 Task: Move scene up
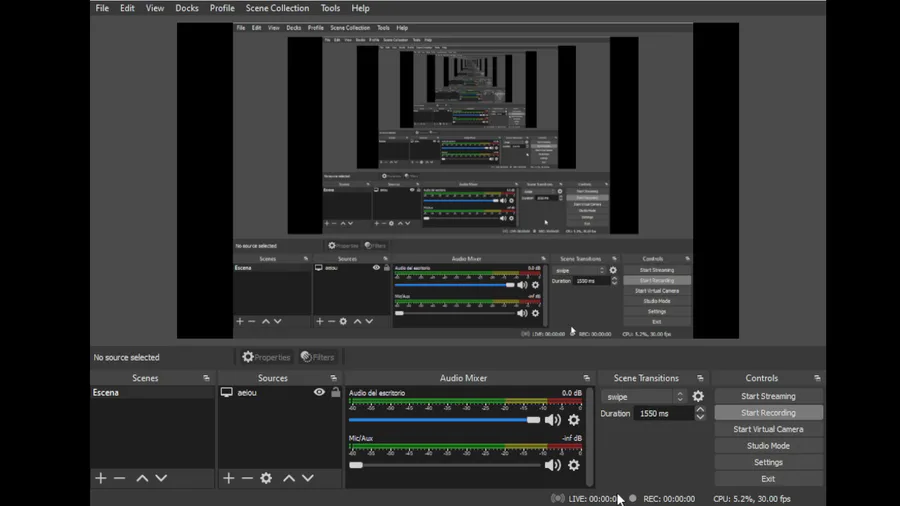[142, 478]
